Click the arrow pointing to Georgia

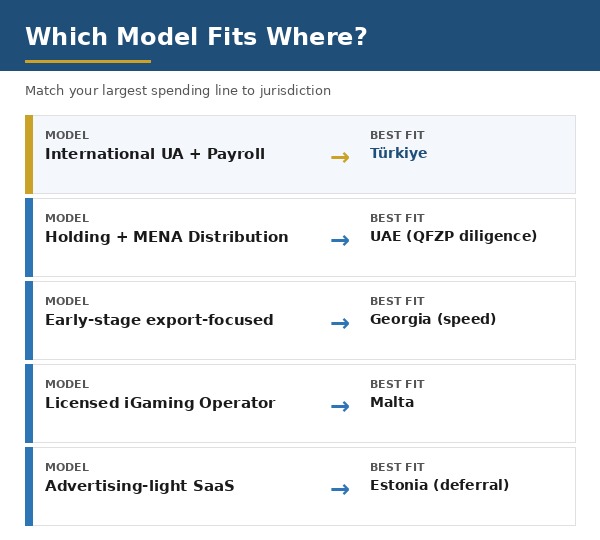point(340,323)
